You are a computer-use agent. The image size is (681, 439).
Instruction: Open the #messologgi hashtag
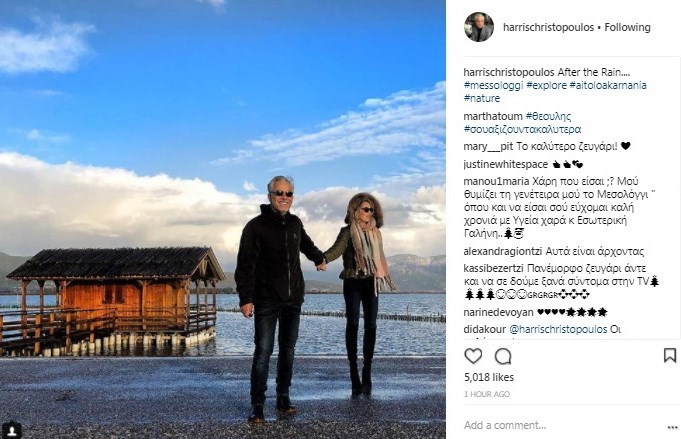click(493, 85)
